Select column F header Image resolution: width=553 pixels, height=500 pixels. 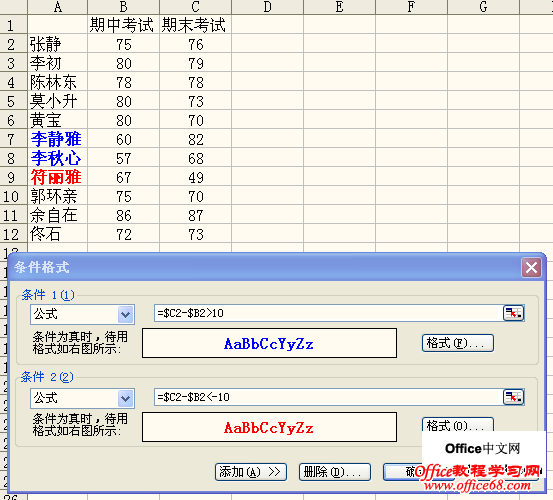click(x=411, y=7)
